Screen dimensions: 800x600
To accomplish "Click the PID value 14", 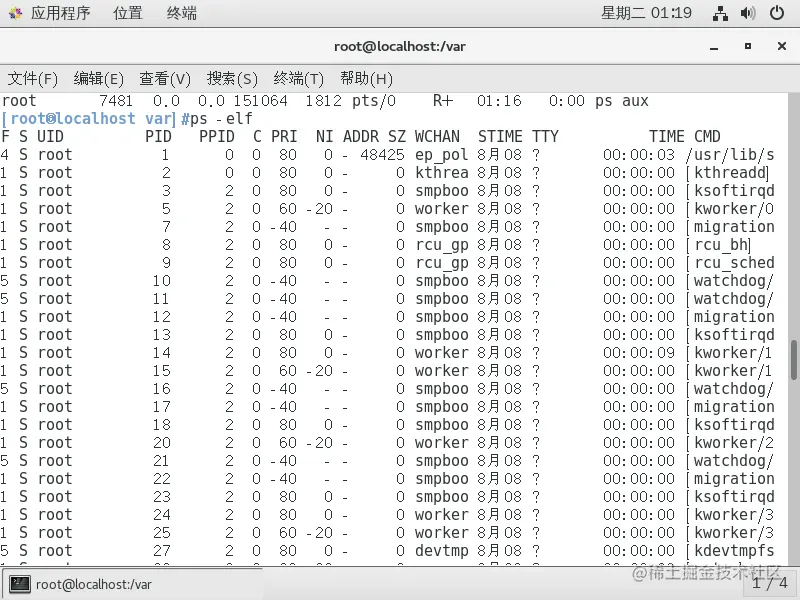I will point(162,353).
